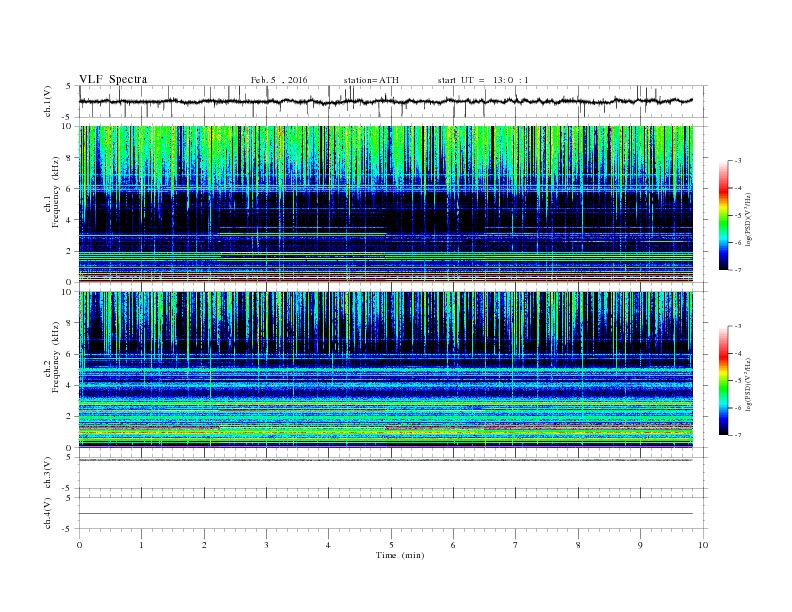Click the "2" kHz tick on ch.2 frequency axis

(69, 417)
